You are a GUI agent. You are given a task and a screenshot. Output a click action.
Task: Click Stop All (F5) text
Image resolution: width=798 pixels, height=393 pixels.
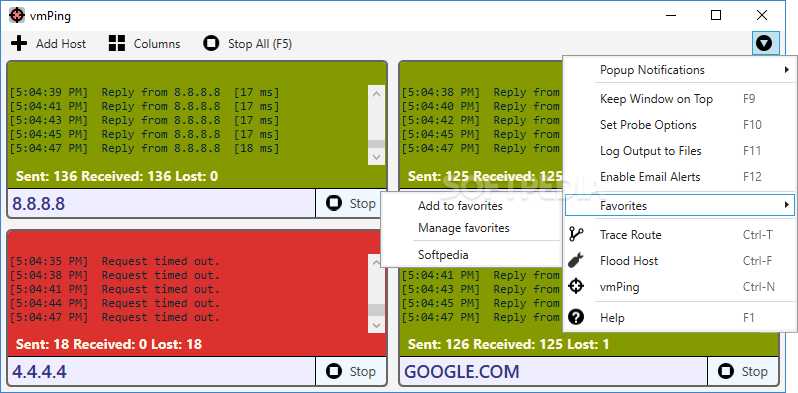pos(260,44)
